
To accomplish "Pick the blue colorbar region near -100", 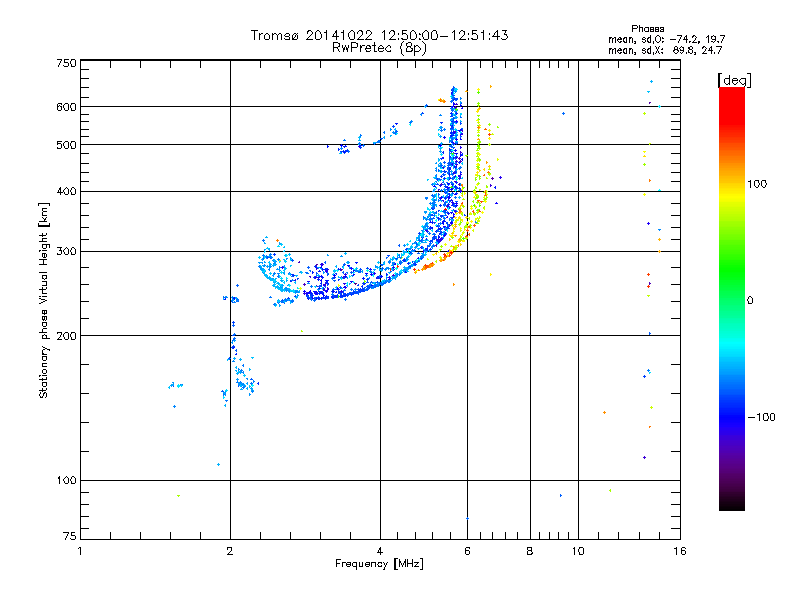I will coord(731,415).
